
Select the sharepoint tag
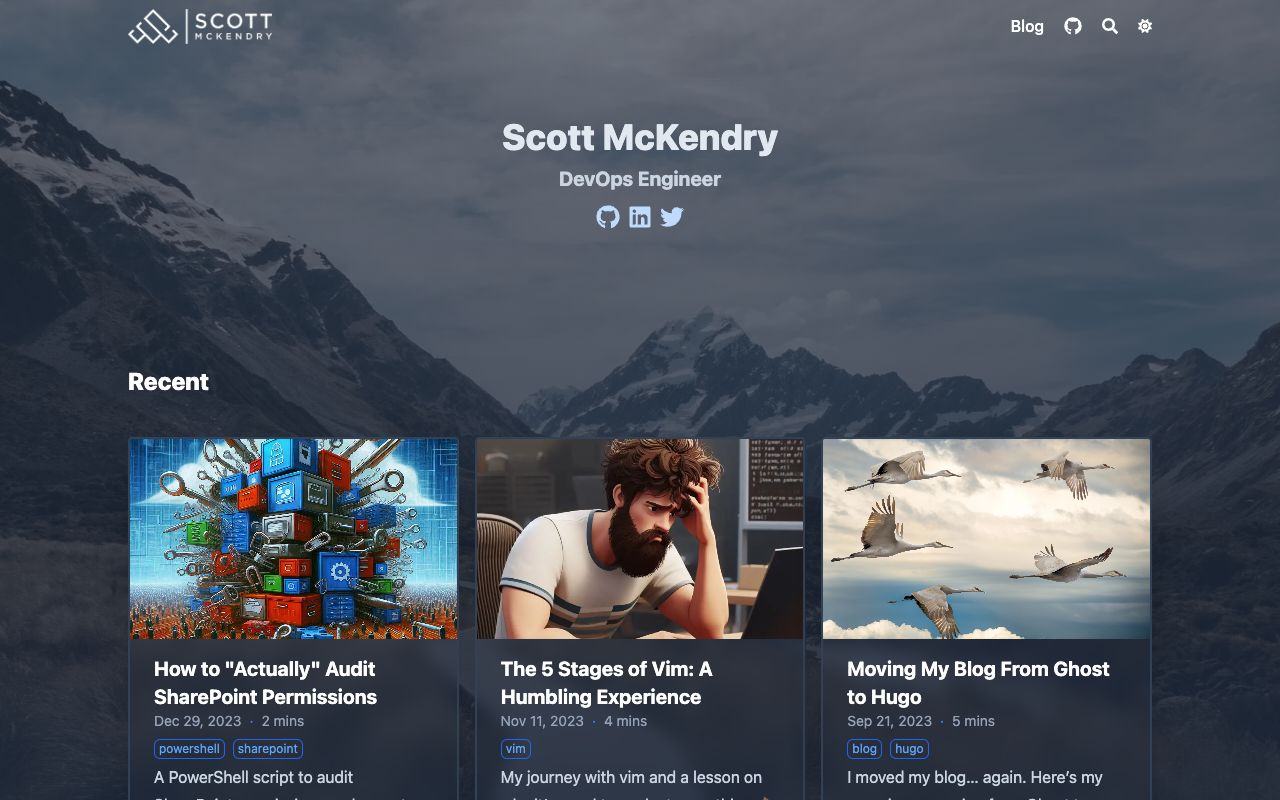268,749
